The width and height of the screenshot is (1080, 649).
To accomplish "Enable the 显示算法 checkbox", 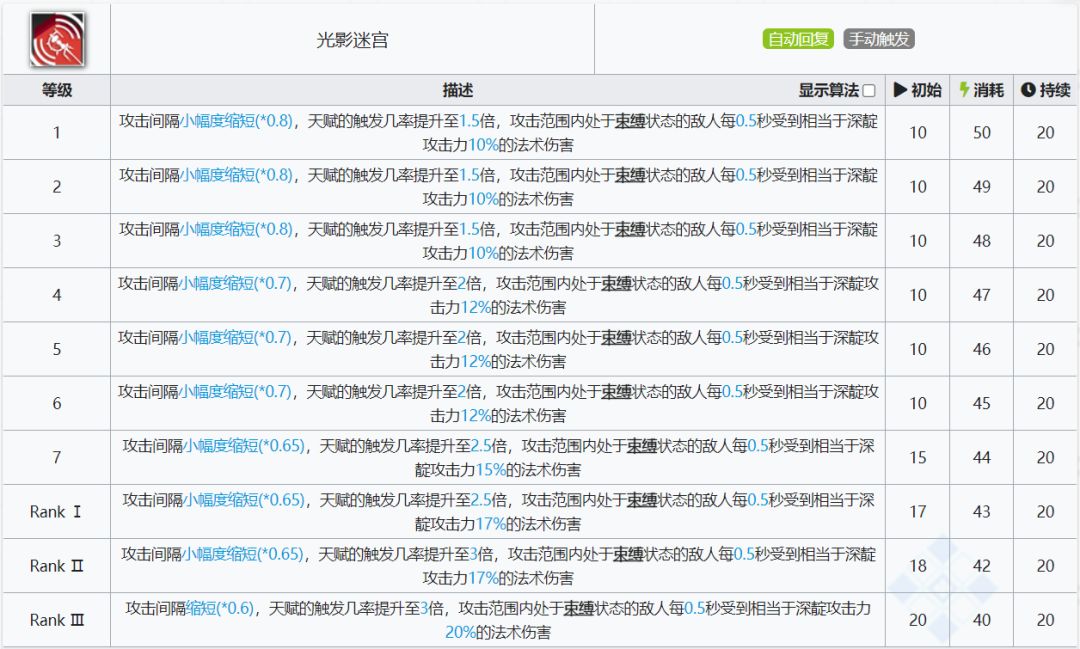I will [869, 91].
